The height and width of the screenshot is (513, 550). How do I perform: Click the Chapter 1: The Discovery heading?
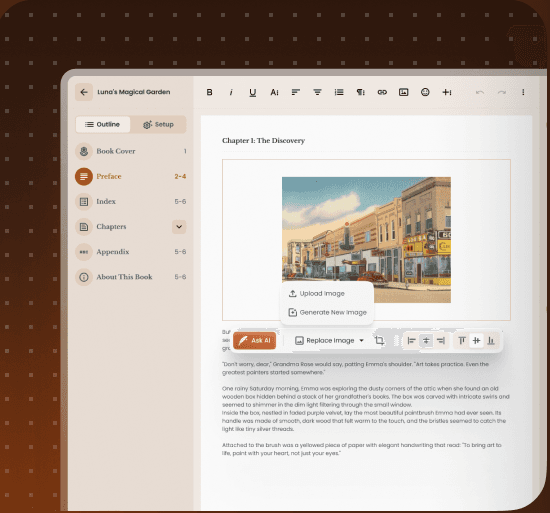[x=263, y=141]
